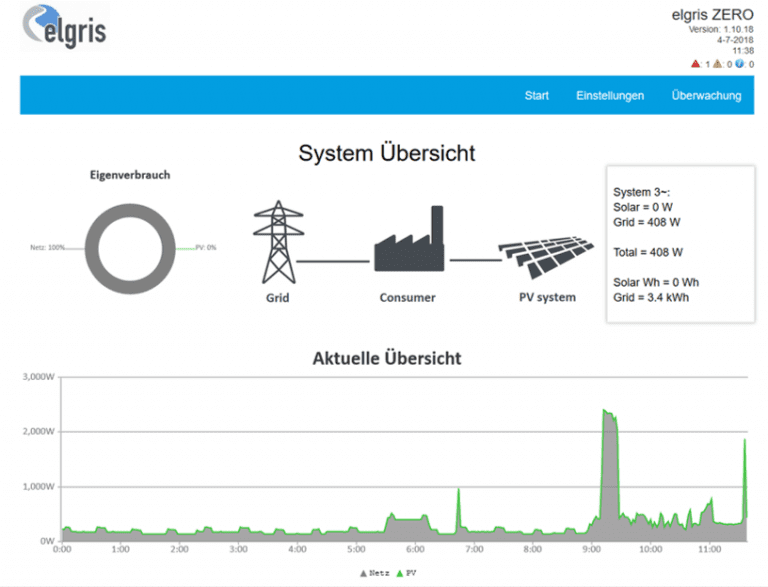Click the blue info status icon

[739, 64]
